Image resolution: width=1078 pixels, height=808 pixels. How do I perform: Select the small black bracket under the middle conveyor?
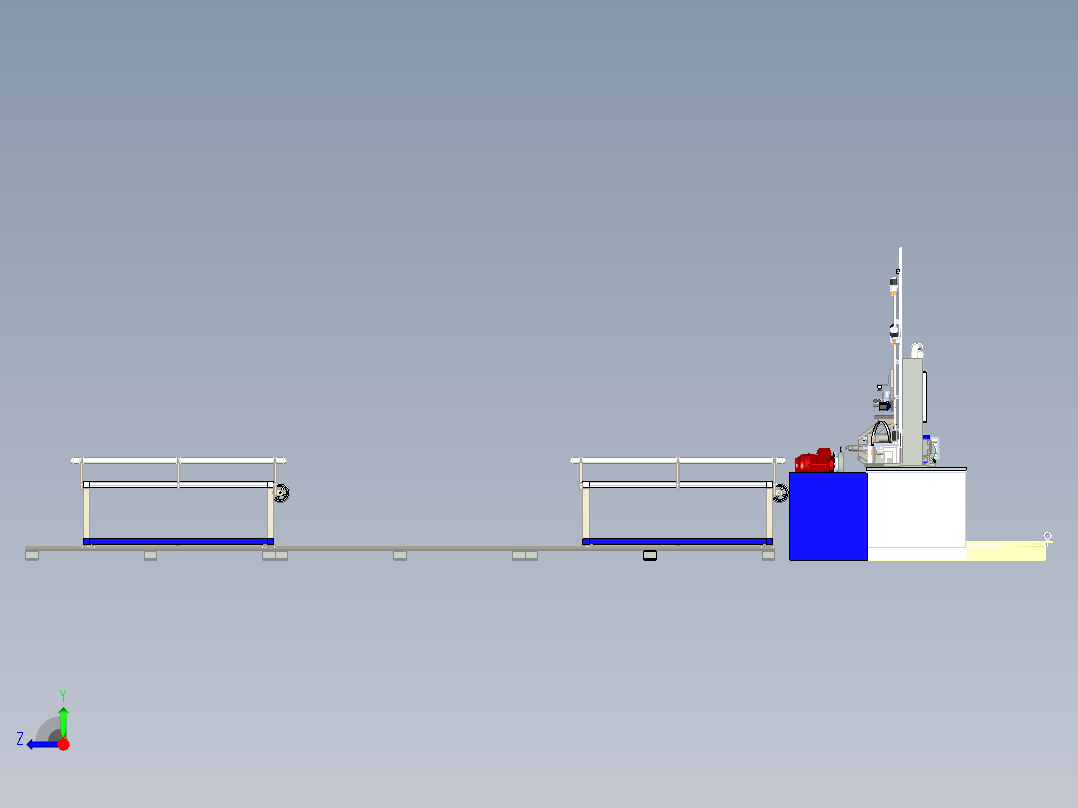(648, 556)
